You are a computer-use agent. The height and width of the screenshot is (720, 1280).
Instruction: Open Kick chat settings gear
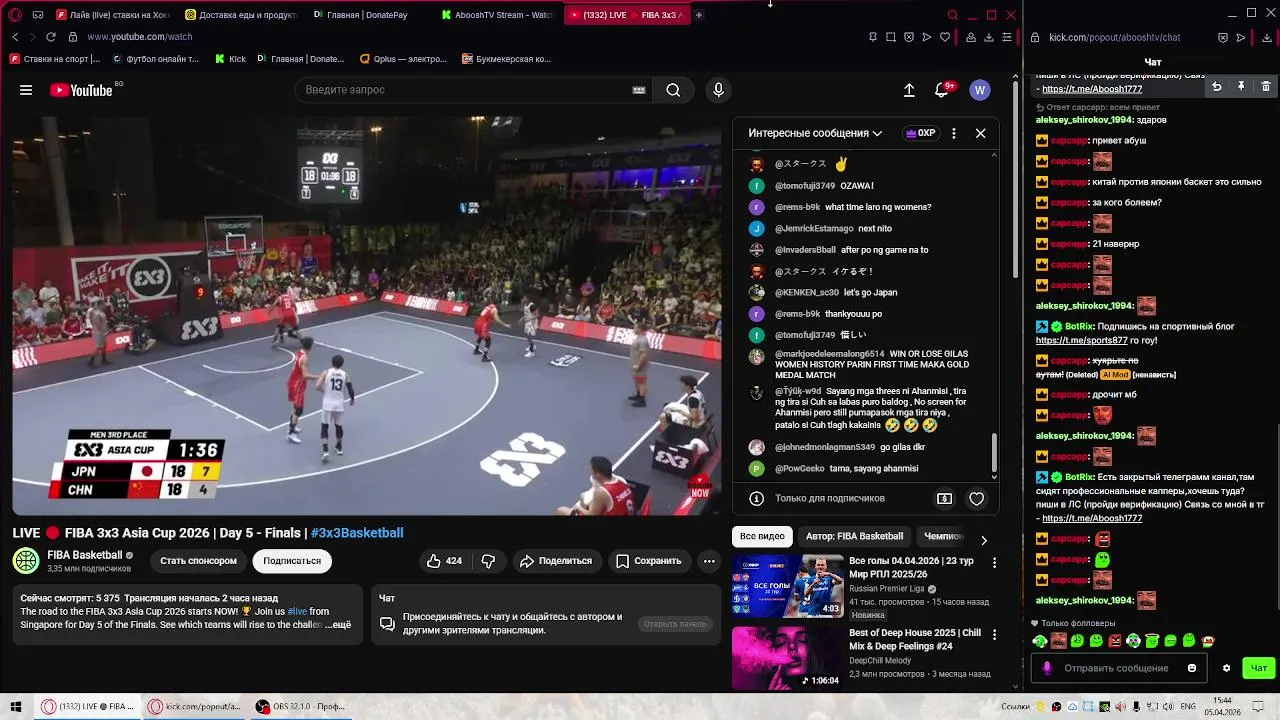[x=1226, y=668]
